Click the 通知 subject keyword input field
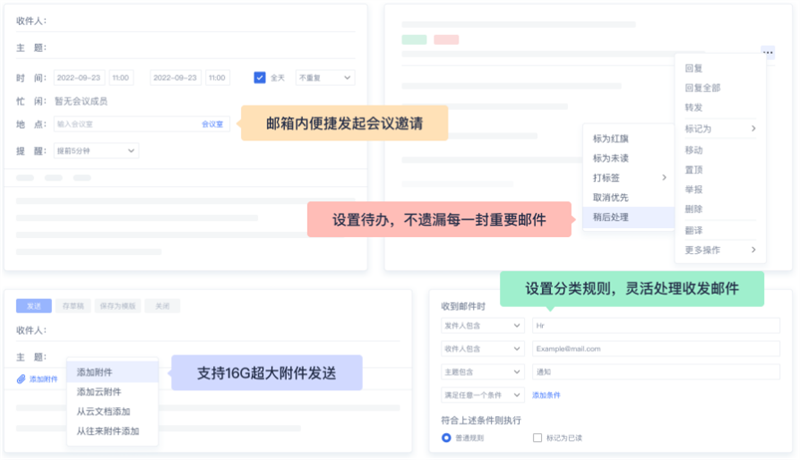This screenshot has width=800, height=460. [x=656, y=372]
